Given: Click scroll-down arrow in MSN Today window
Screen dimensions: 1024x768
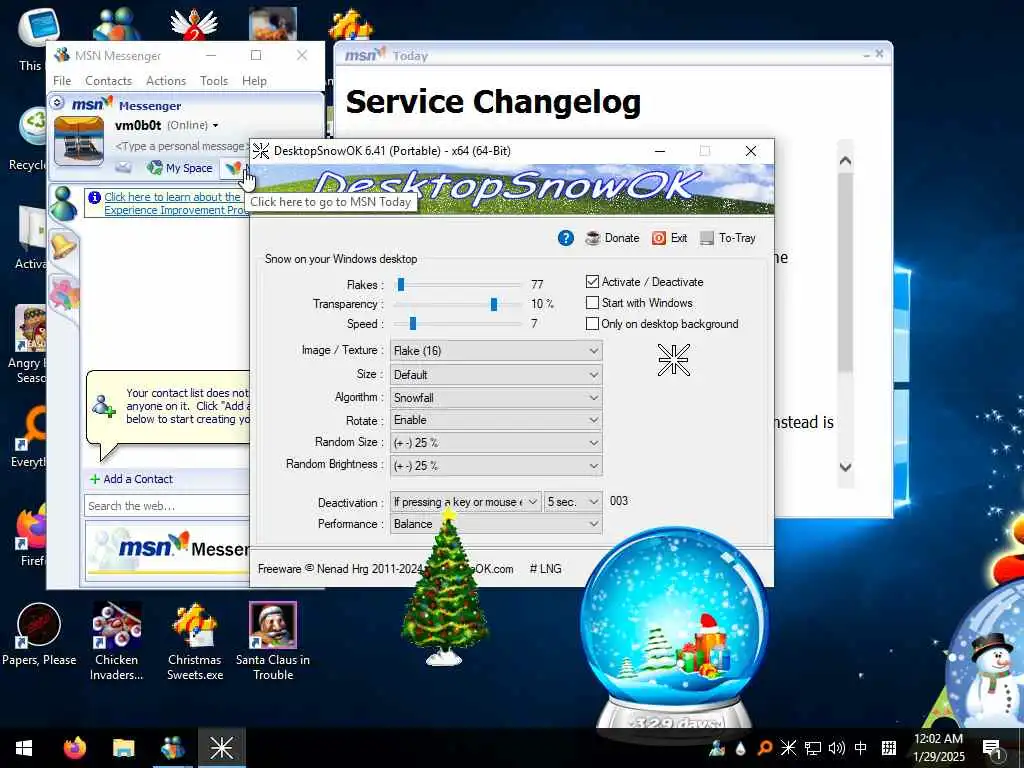Looking at the screenshot, I should pyautogui.click(x=845, y=467).
